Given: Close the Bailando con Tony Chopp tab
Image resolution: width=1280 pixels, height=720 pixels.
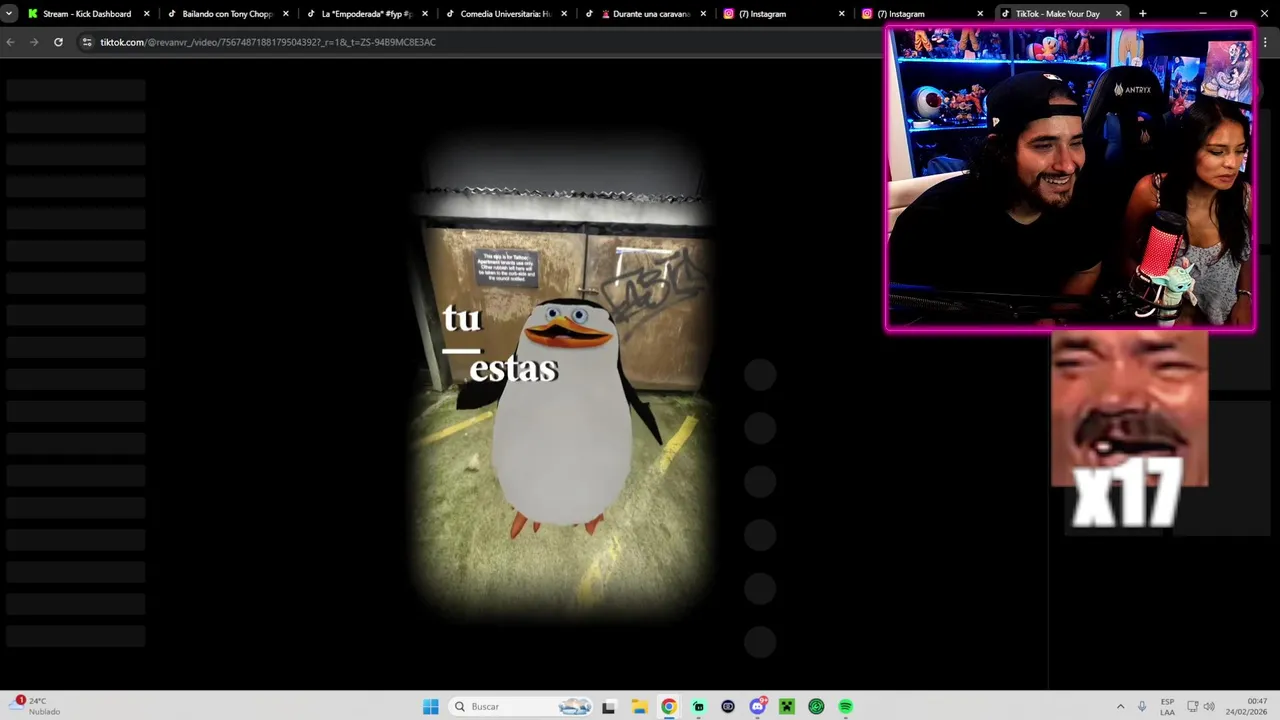Looking at the screenshot, I should coord(286,14).
